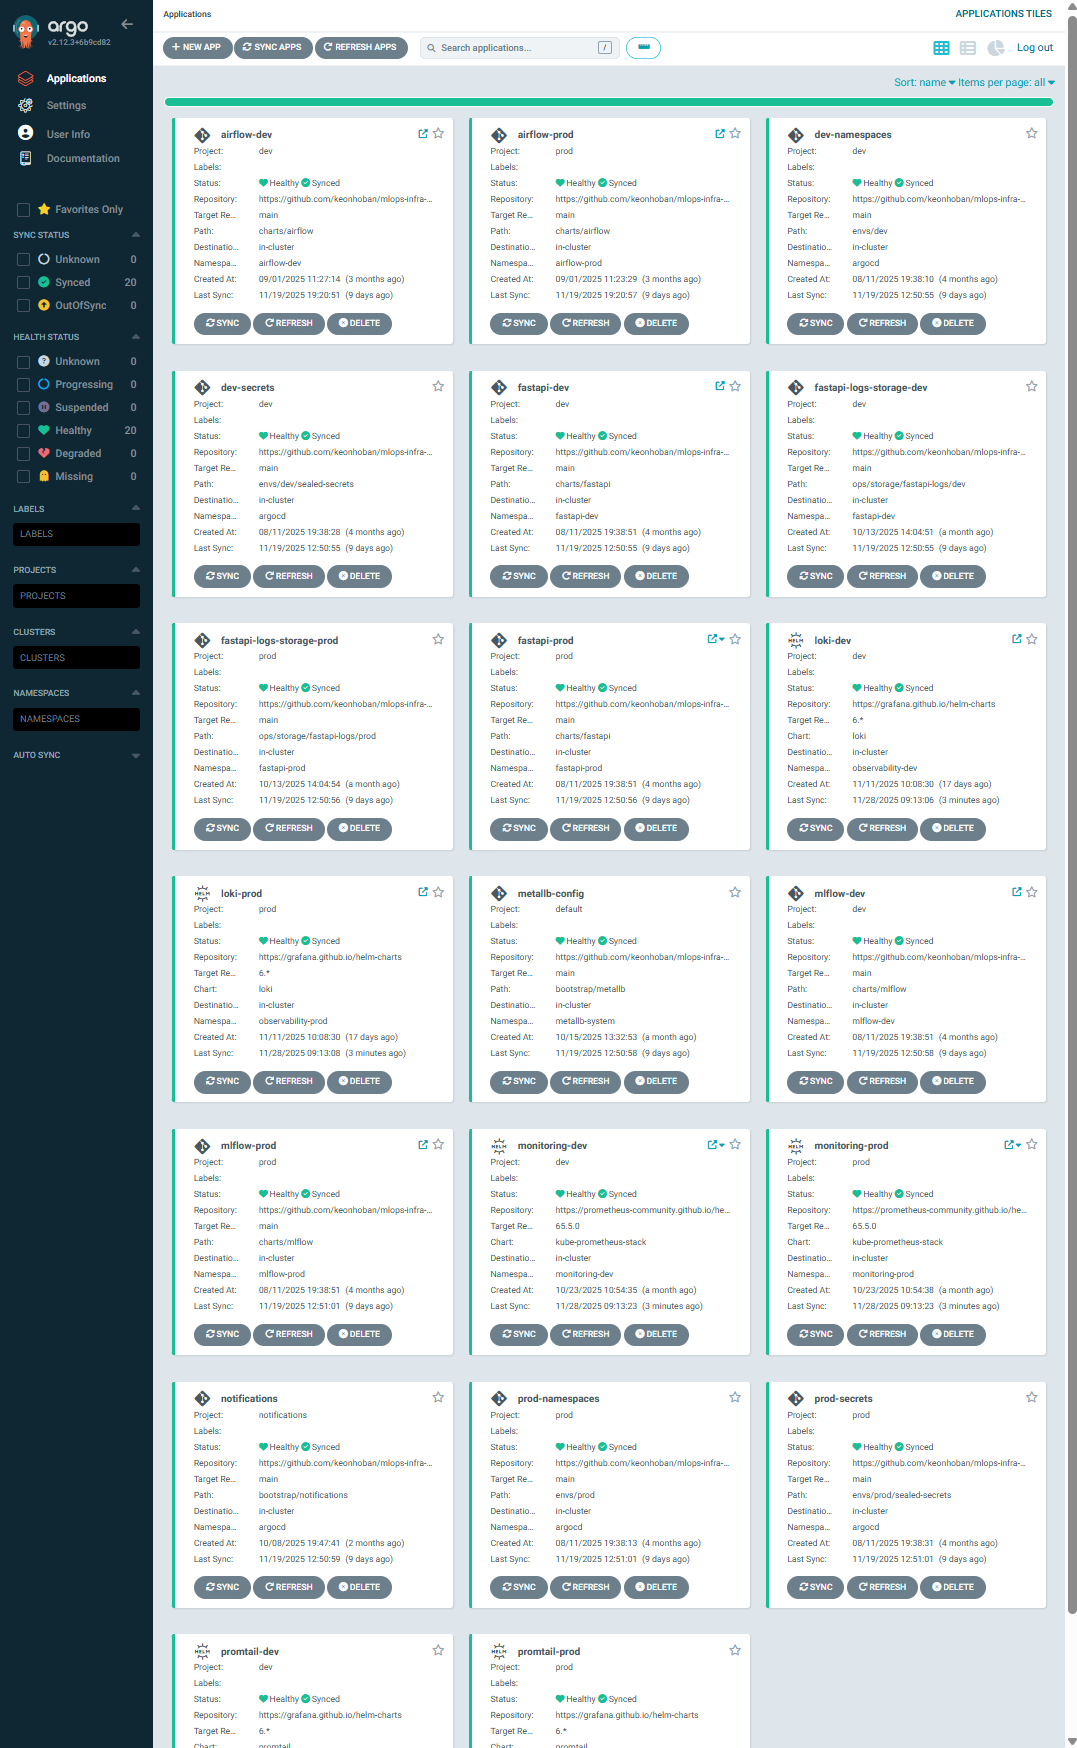
Task: Focus the Namespaces filter input
Action: (x=76, y=719)
